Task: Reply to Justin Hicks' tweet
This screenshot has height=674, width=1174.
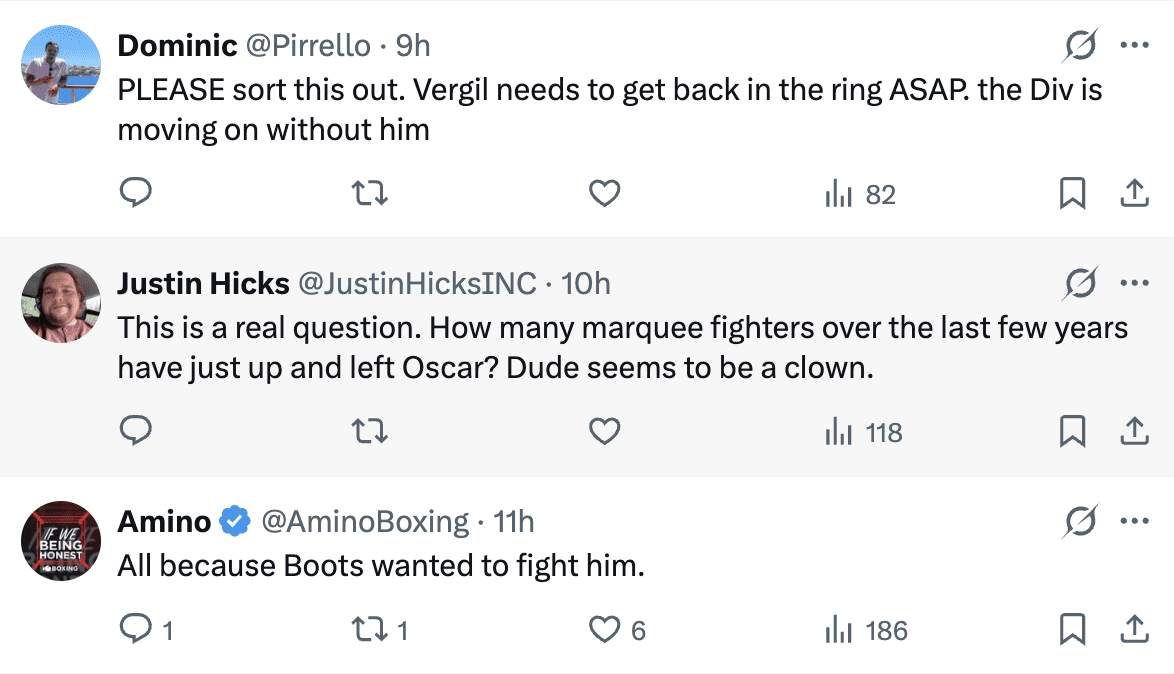Action: (x=135, y=431)
